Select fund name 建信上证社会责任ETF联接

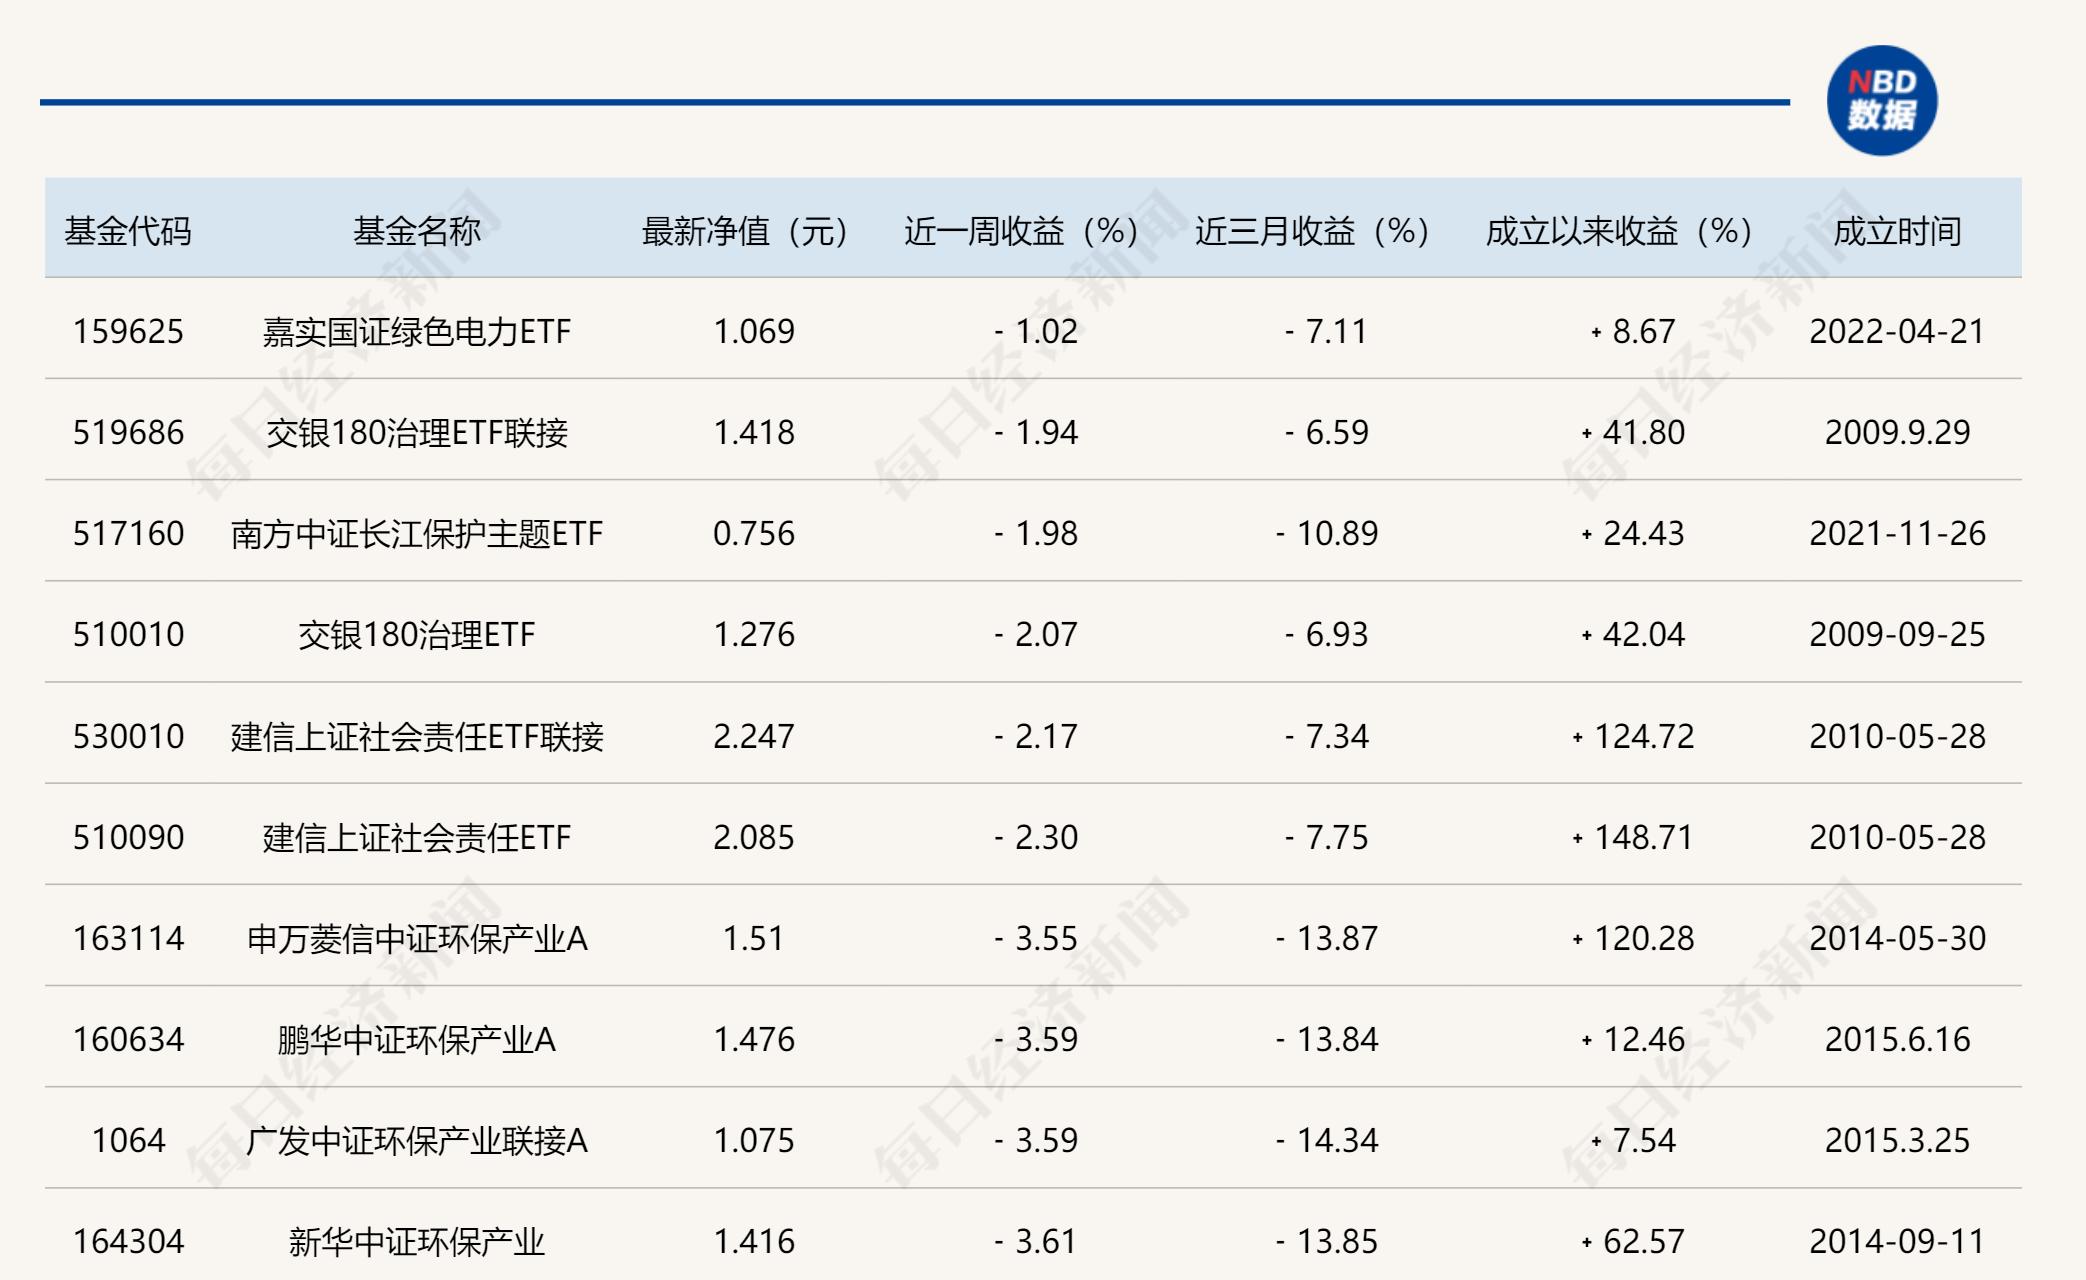417,736
